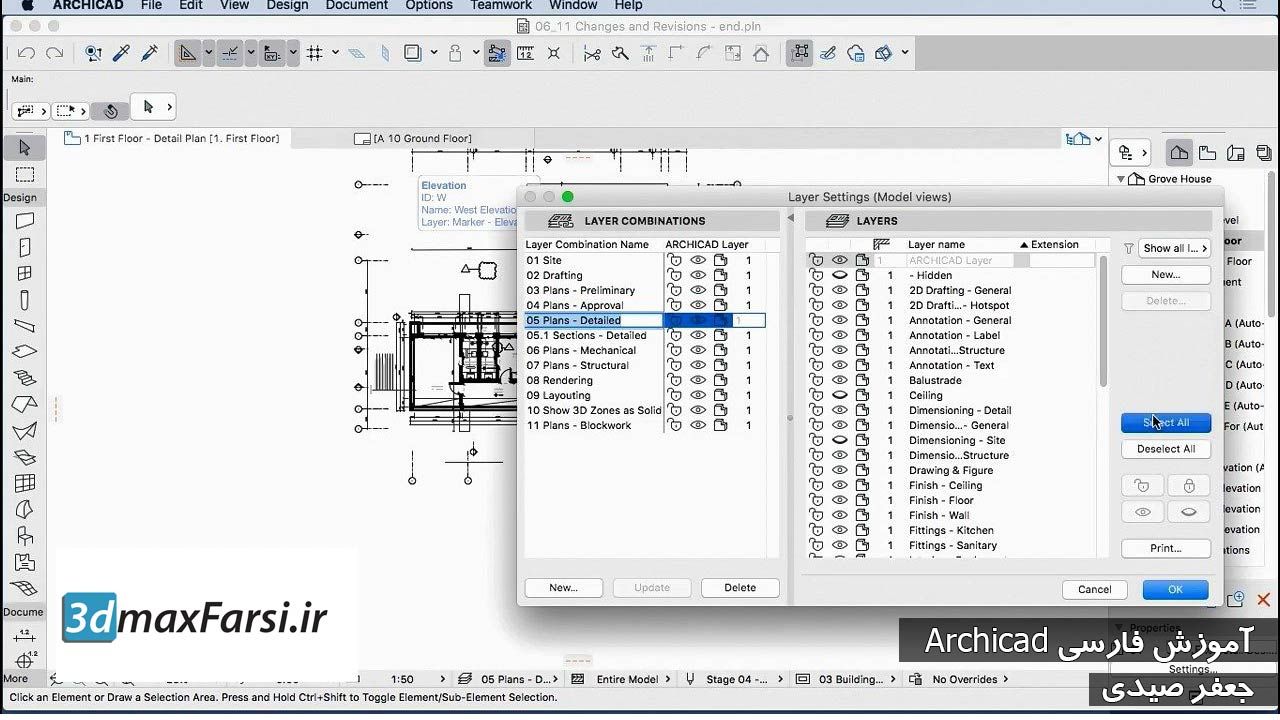Select the '07 Plans - Structural' layer combination
The height and width of the screenshot is (720, 1280).
pos(578,366)
